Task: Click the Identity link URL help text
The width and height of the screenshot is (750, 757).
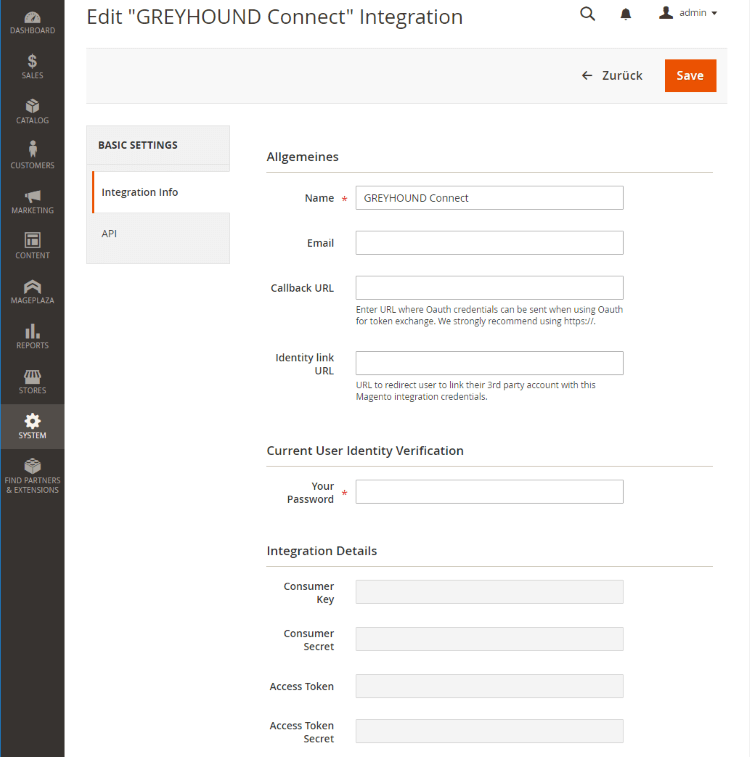Action: [476, 391]
